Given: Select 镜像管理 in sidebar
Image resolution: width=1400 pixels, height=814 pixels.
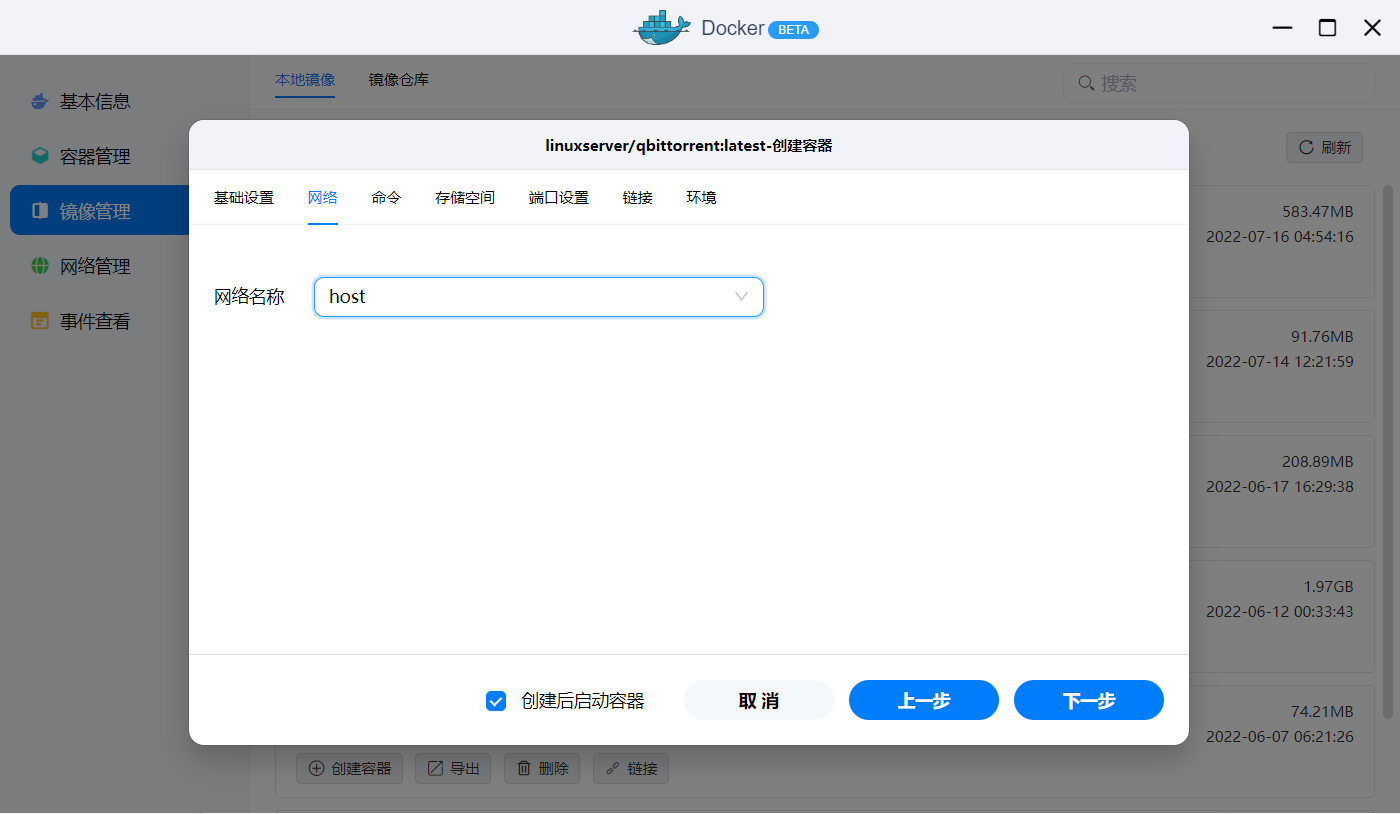Looking at the screenshot, I should click(100, 210).
